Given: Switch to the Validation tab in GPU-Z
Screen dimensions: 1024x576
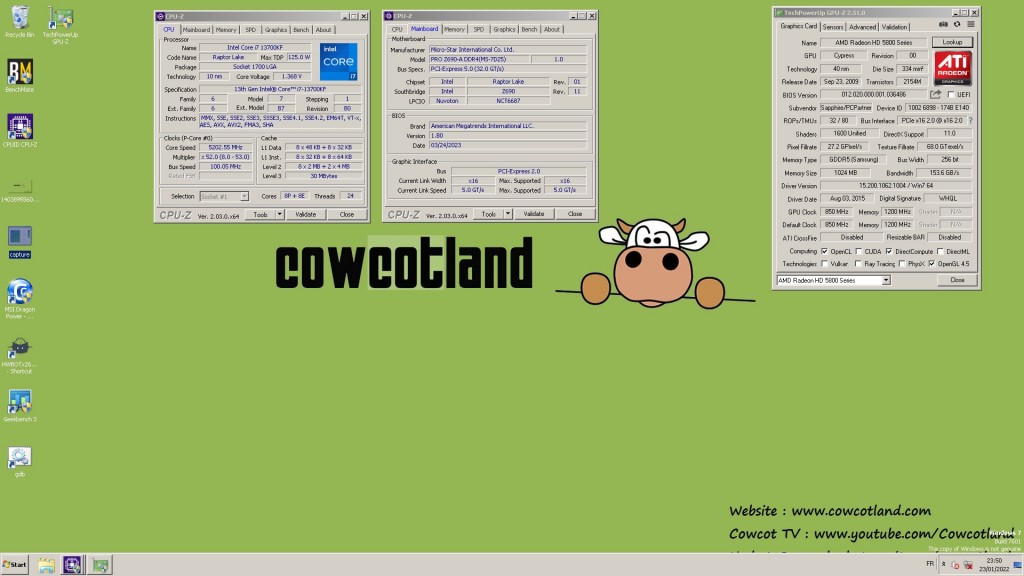Looking at the screenshot, I should coord(894,27).
